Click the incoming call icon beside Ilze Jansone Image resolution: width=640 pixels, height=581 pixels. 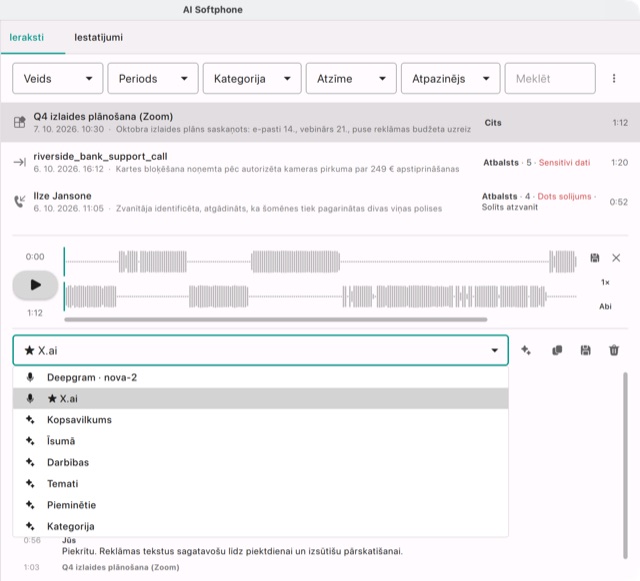click(20, 202)
